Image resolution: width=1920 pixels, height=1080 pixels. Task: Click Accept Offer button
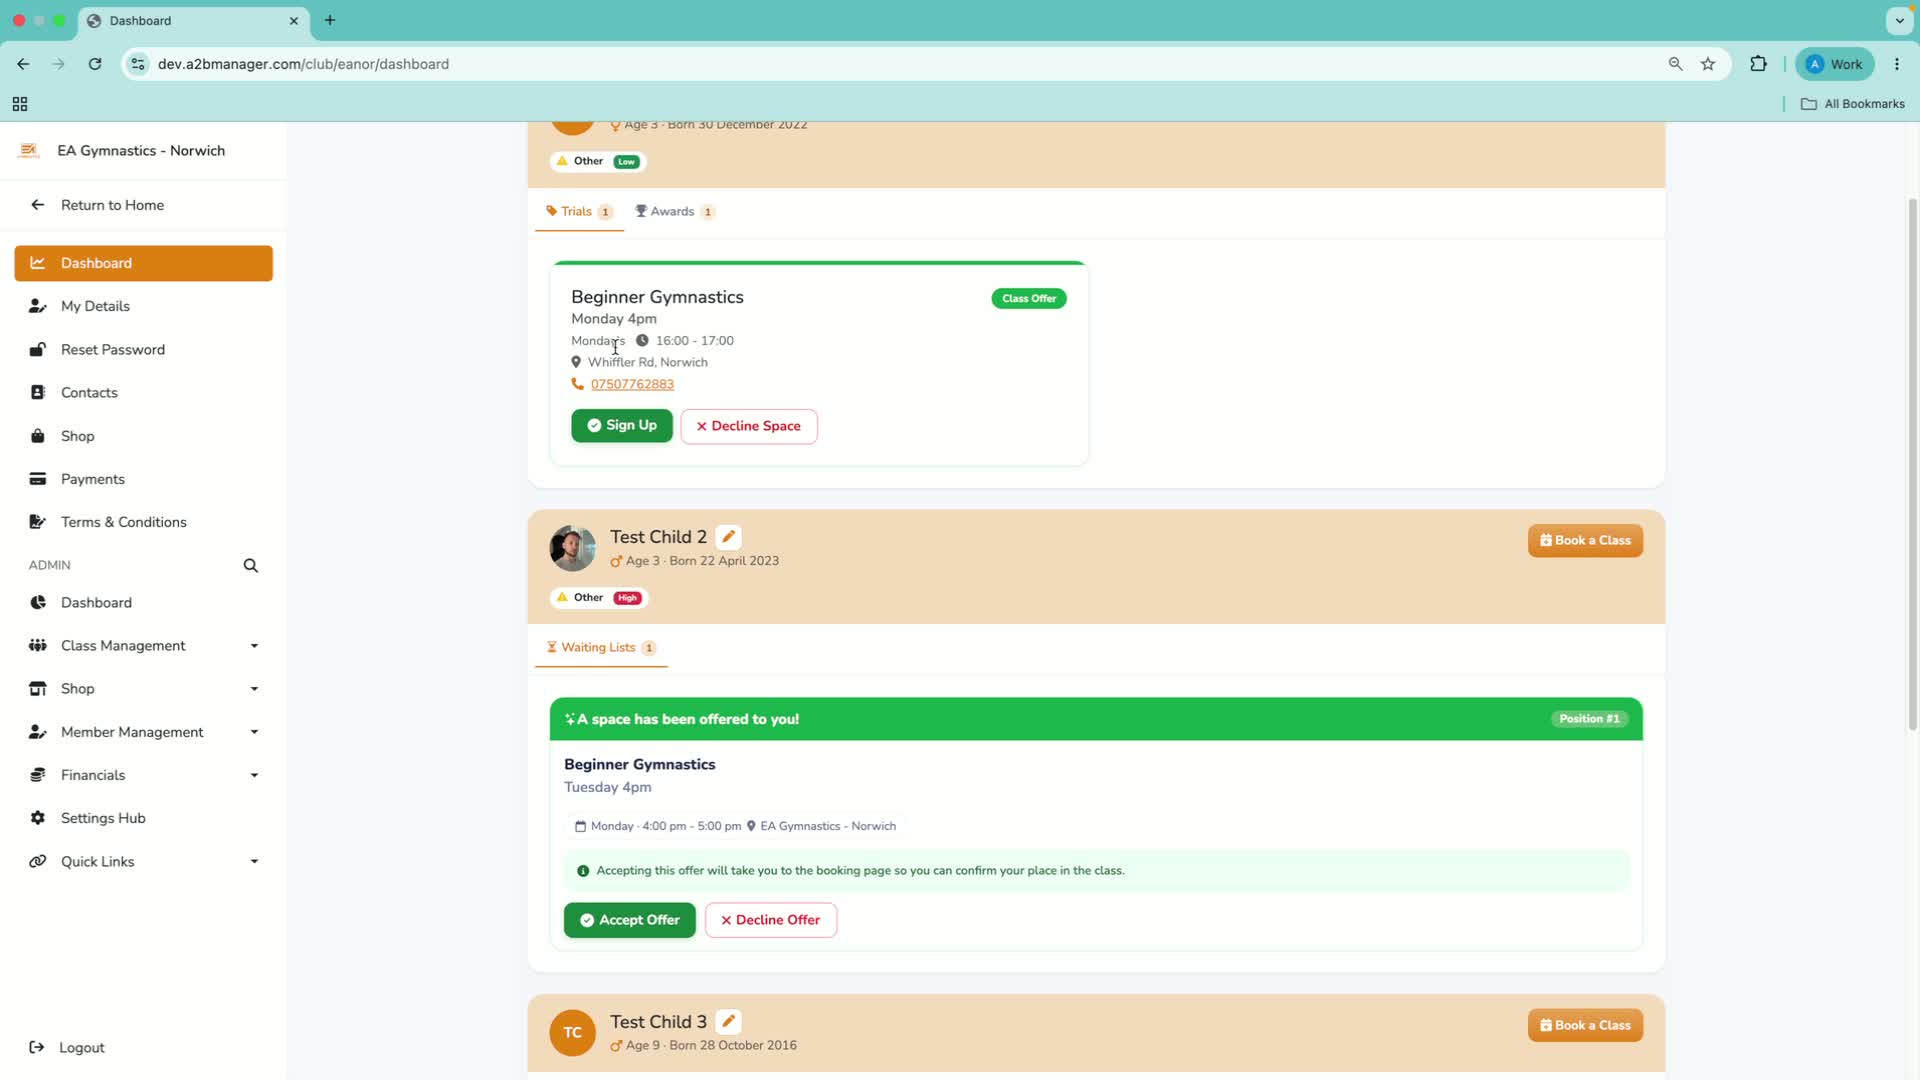pos(630,920)
